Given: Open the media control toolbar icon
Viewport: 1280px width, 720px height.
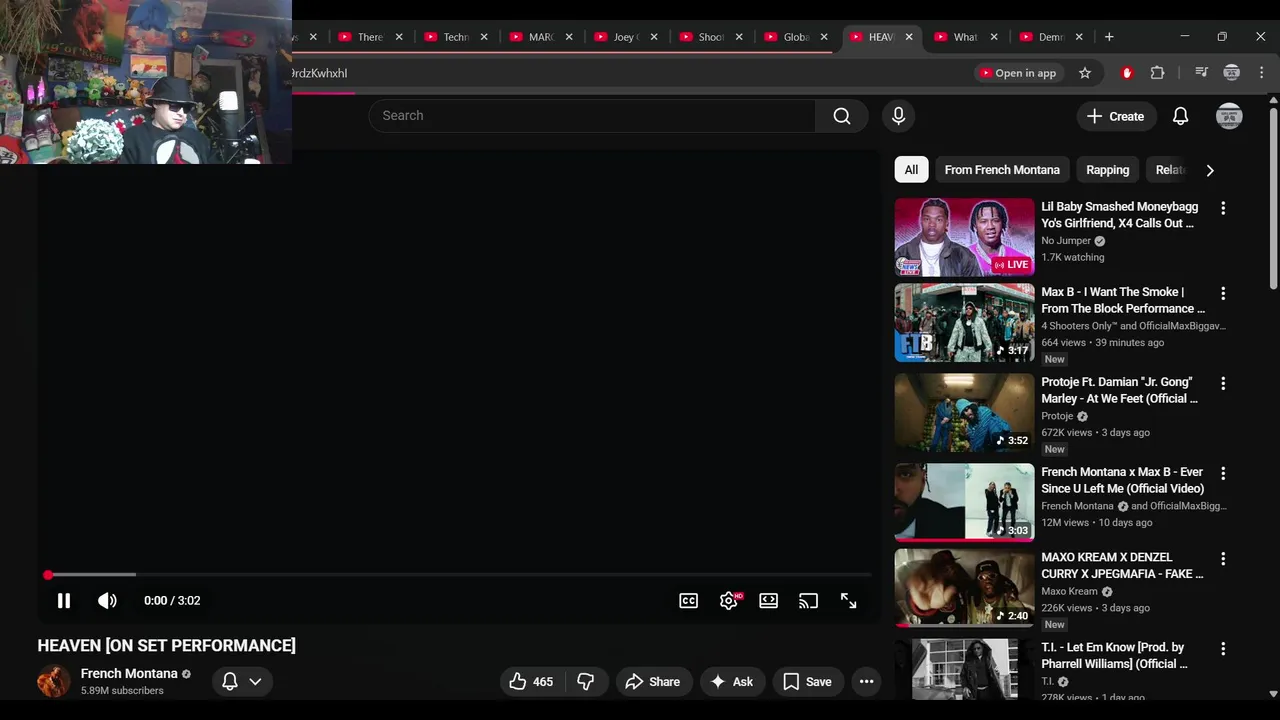Looking at the screenshot, I should (1201, 73).
